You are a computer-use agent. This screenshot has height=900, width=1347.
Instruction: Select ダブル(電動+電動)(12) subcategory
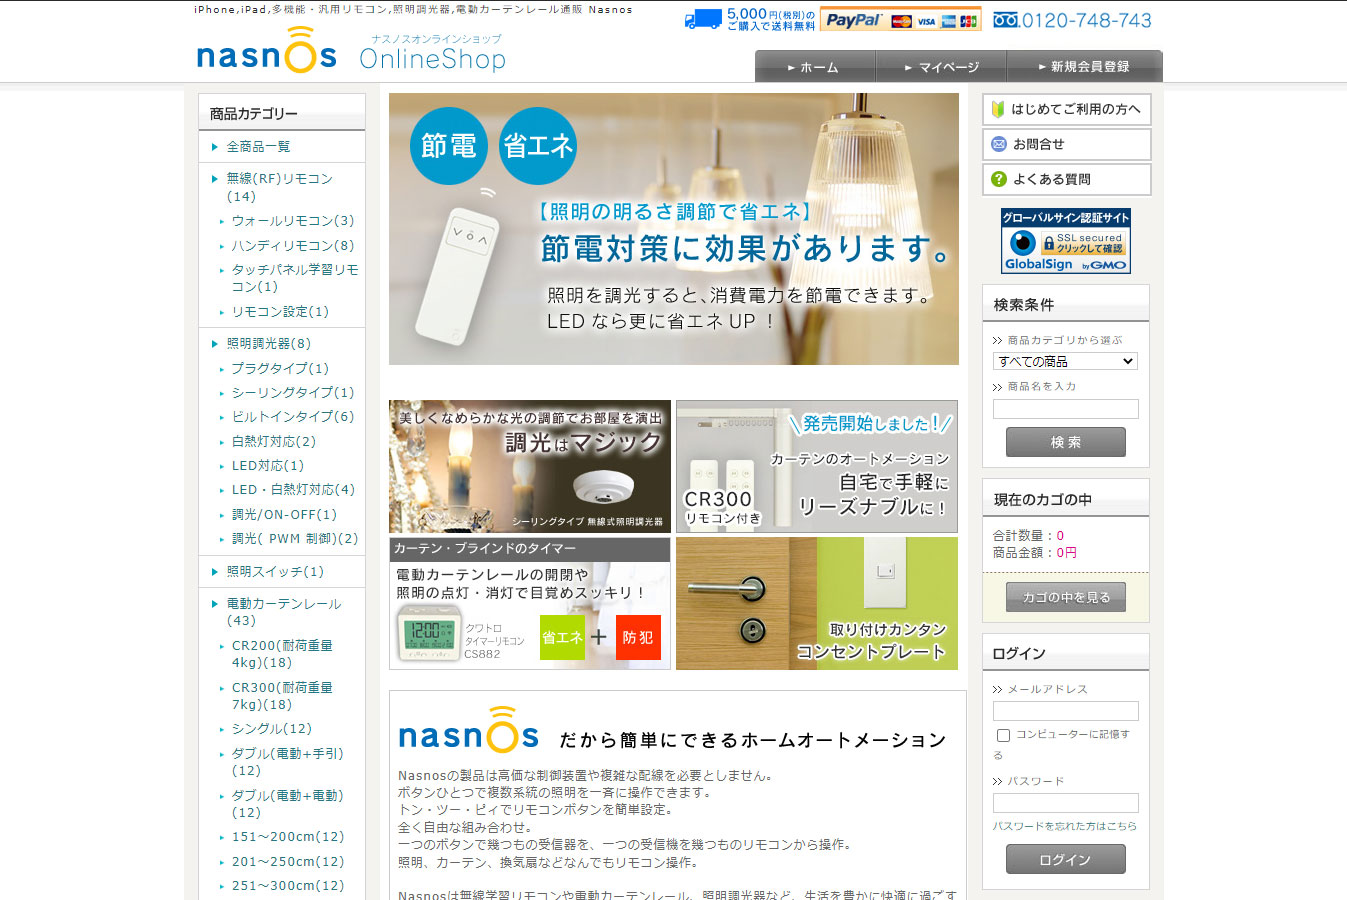(288, 804)
